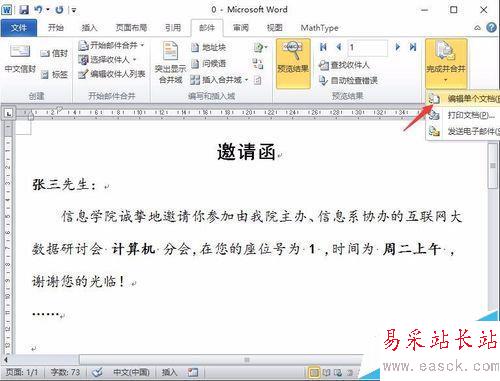500x381 pixels.
Task: Click the merged field text 周二上午
Action: coord(412,249)
